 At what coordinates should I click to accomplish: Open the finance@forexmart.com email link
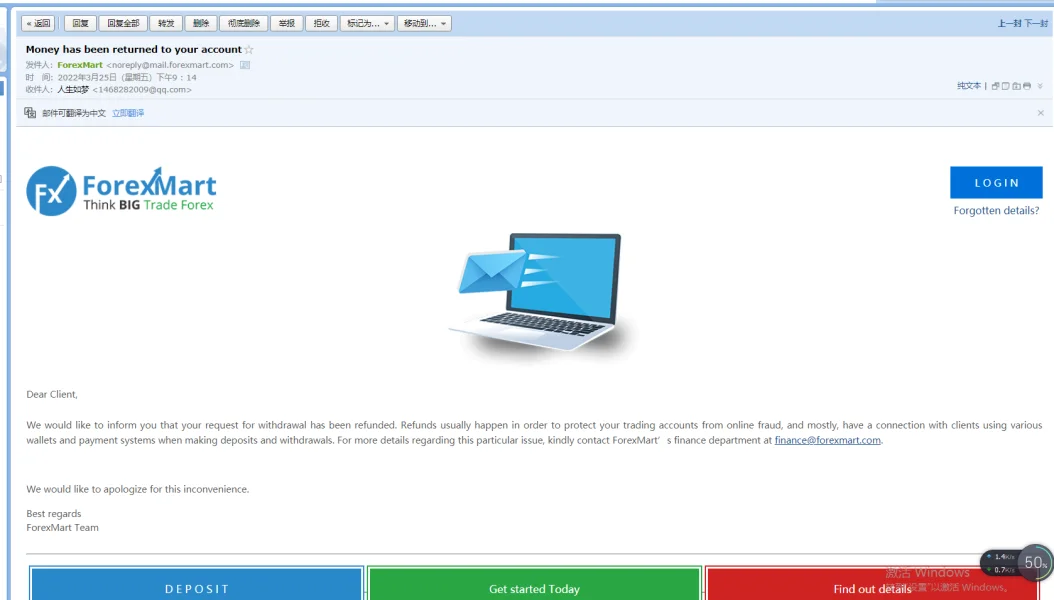827,440
